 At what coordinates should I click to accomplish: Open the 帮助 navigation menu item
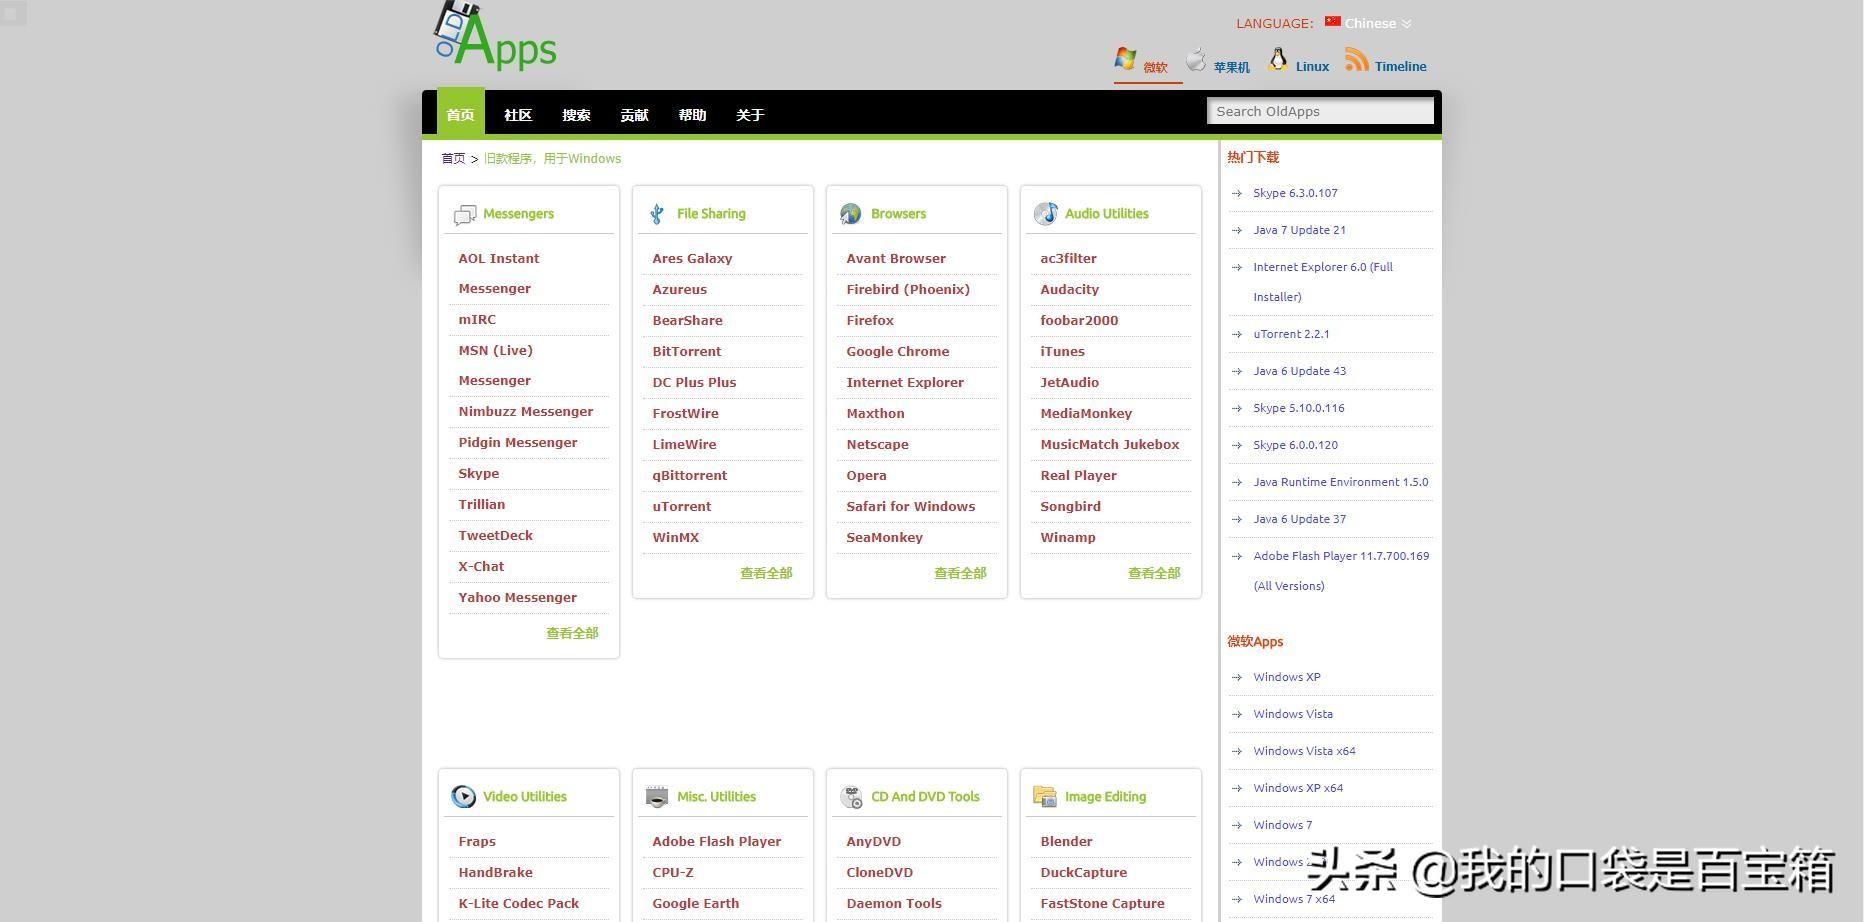[x=692, y=115]
